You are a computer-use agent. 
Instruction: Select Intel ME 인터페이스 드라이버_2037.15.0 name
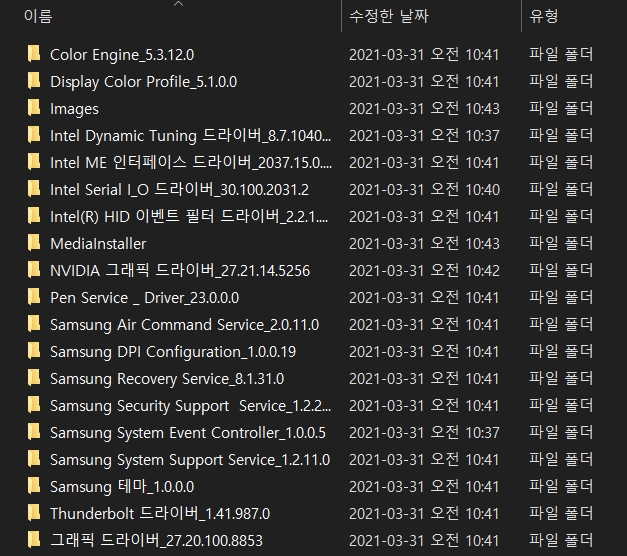click(191, 163)
